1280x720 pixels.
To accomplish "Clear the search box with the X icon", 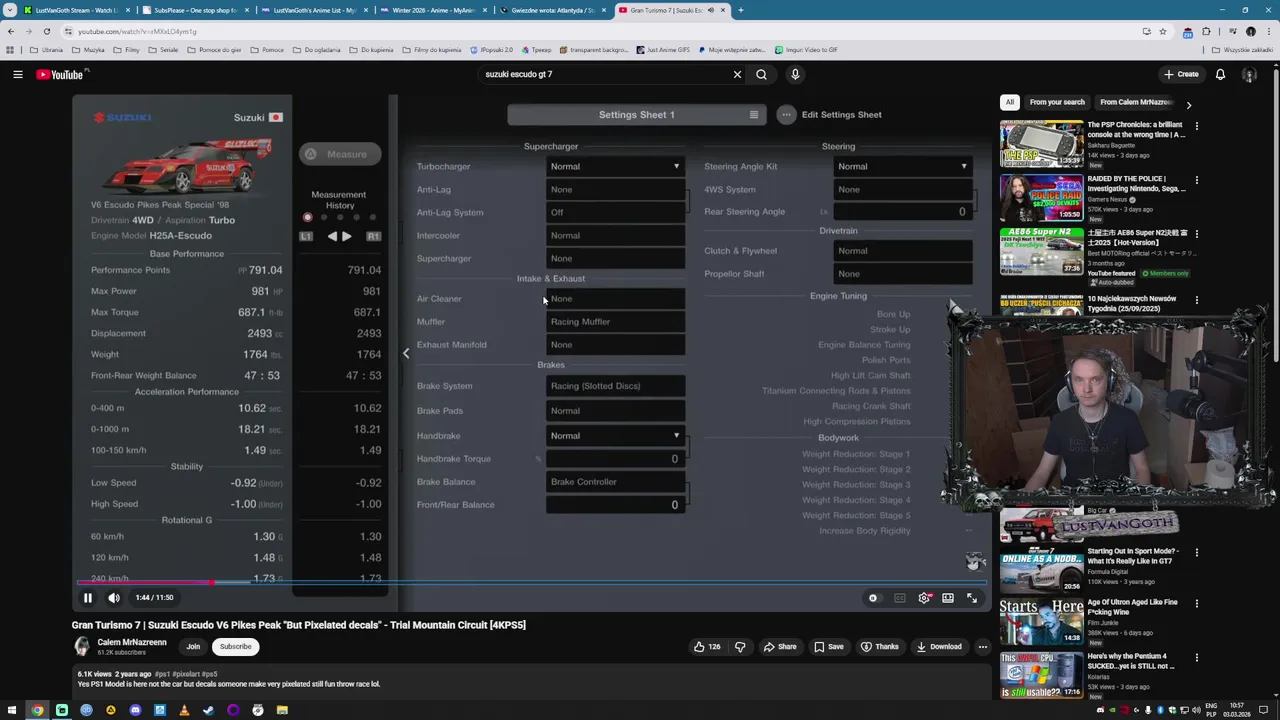I will click(737, 74).
